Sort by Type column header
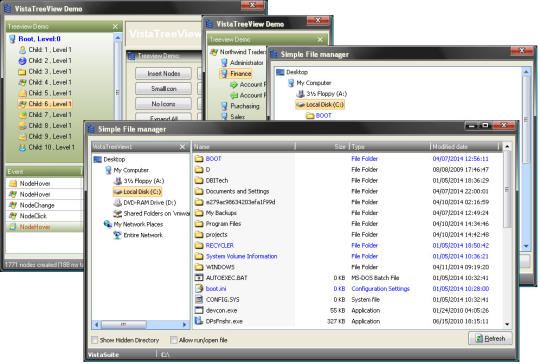Screen dimensions: 540x364 (390, 147)
